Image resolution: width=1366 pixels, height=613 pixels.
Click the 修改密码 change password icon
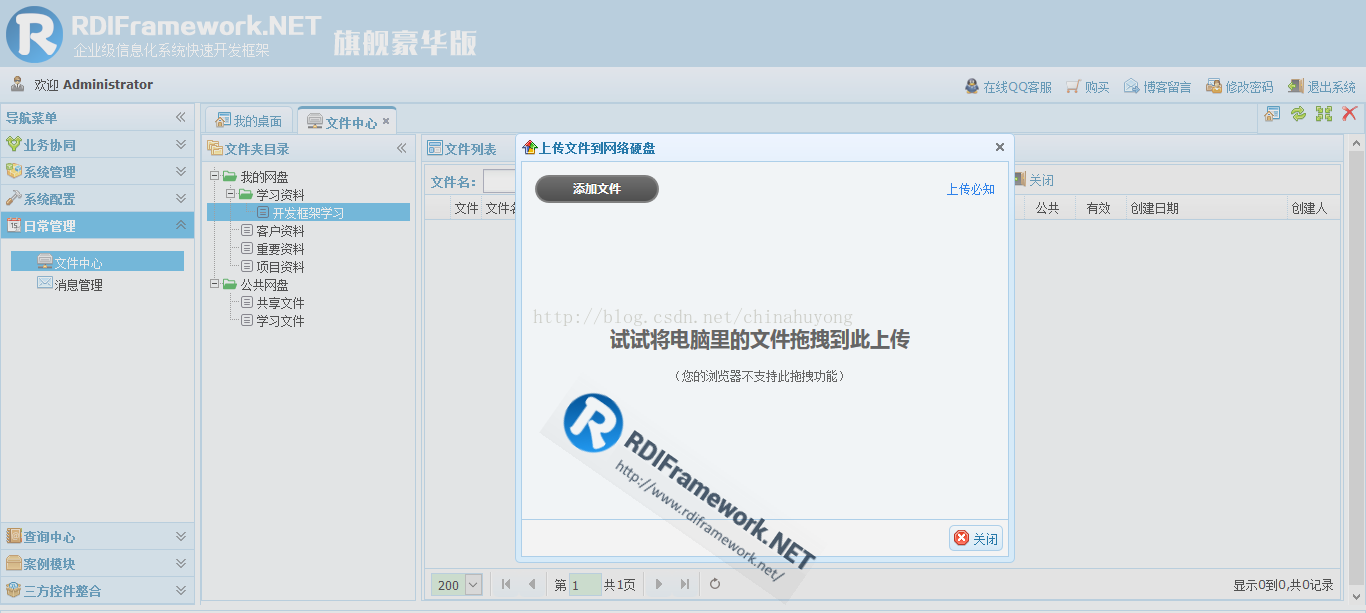(x=1214, y=86)
